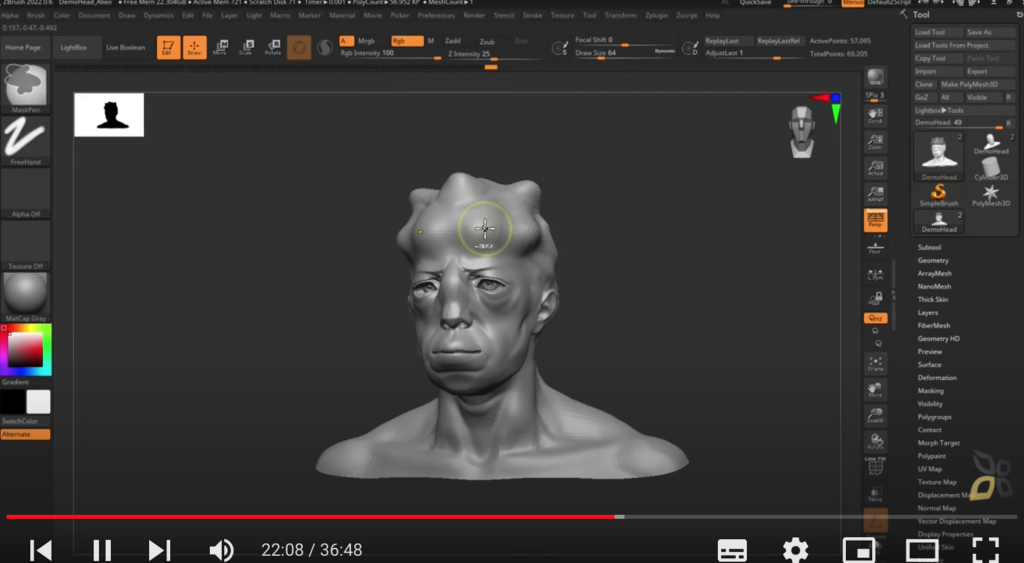1024x563 pixels.
Task: Toggle Persp perspective view
Action: (875, 220)
